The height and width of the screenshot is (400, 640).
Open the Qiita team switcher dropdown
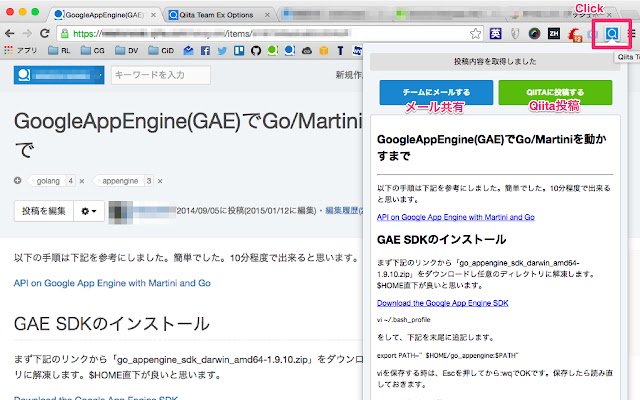click(x=59, y=75)
